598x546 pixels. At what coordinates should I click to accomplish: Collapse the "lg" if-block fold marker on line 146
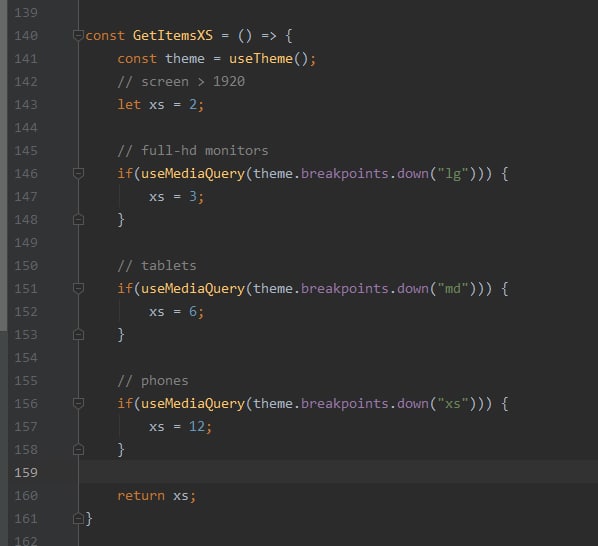pos(78,173)
